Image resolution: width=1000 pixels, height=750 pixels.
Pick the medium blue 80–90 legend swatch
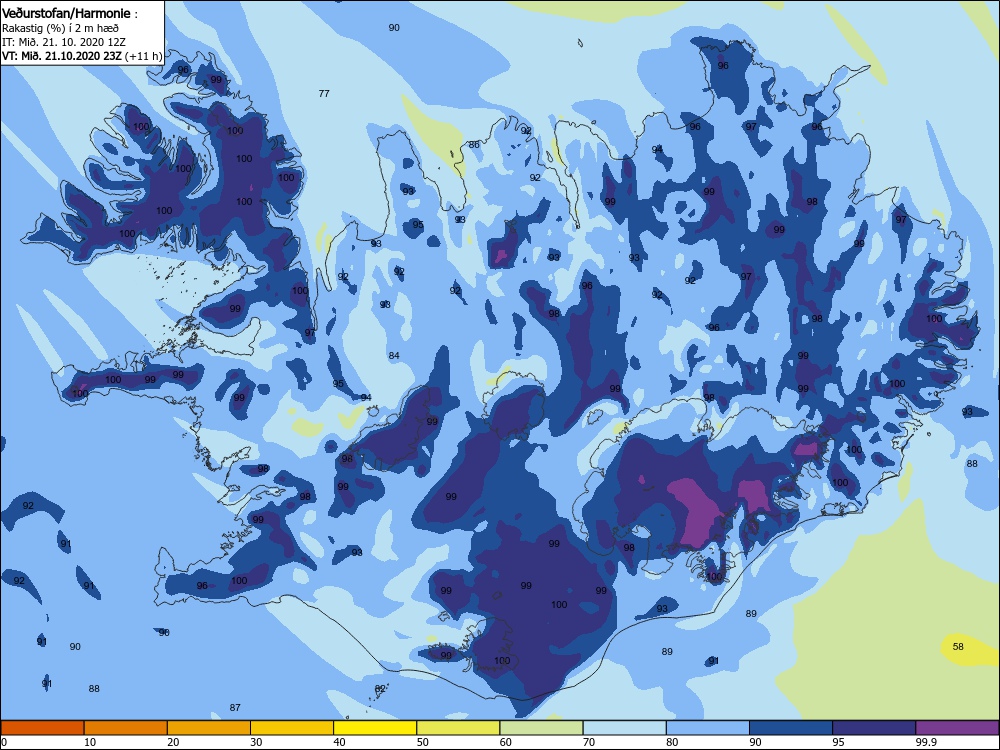click(708, 728)
